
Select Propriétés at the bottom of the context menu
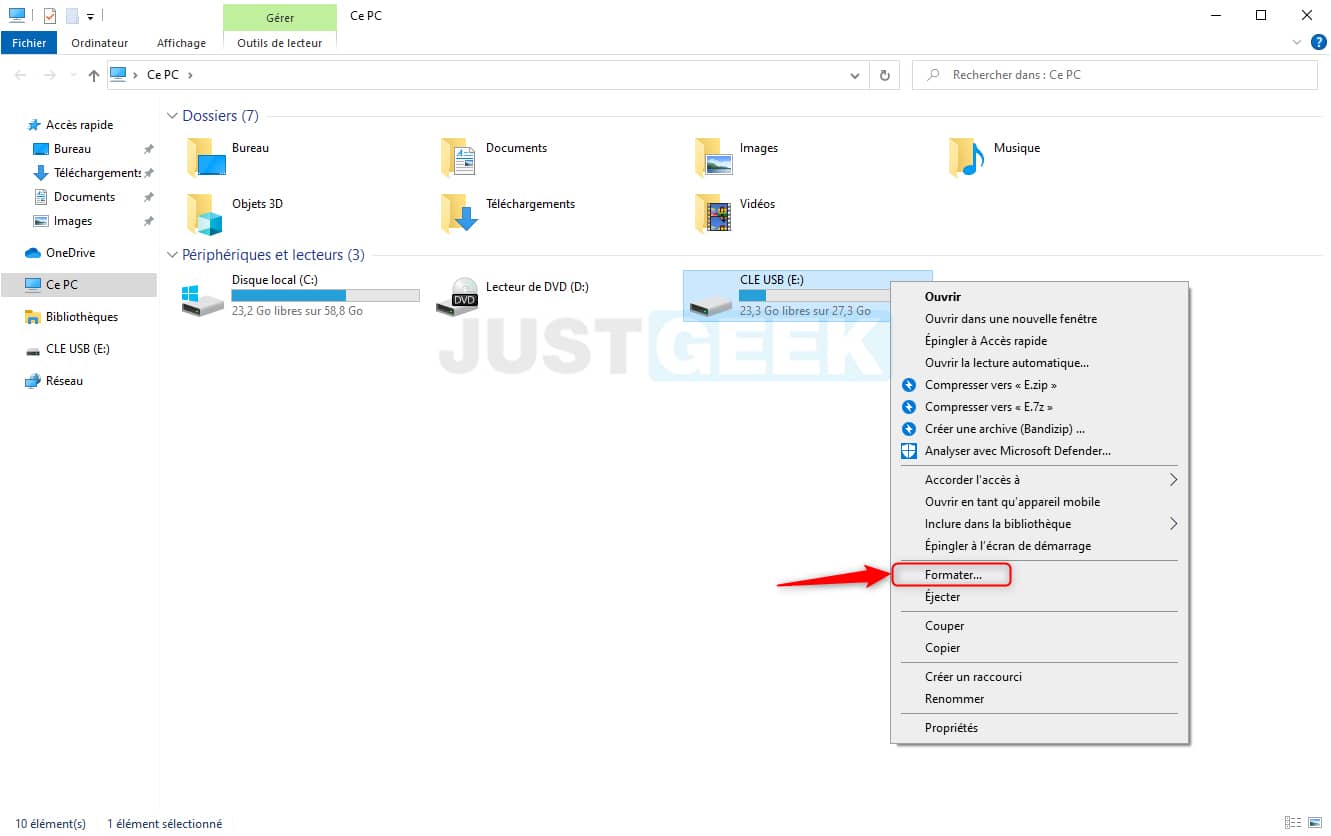(x=951, y=727)
